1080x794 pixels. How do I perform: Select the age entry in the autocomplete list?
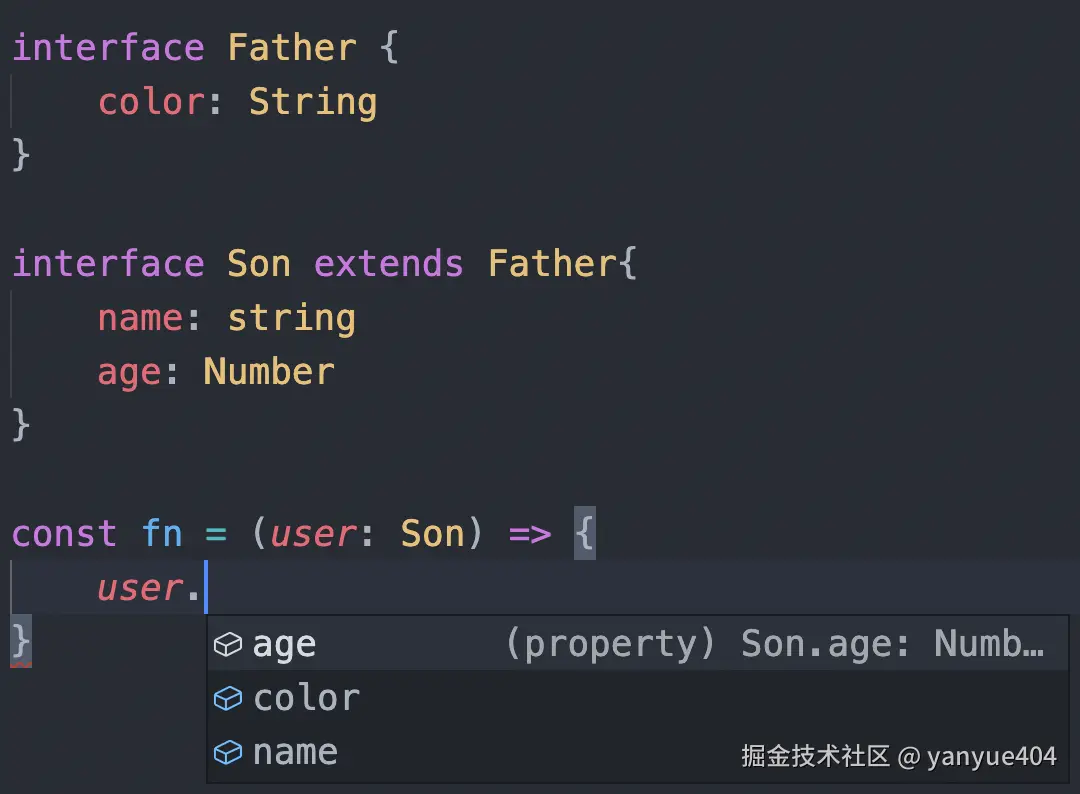click(x=285, y=645)
